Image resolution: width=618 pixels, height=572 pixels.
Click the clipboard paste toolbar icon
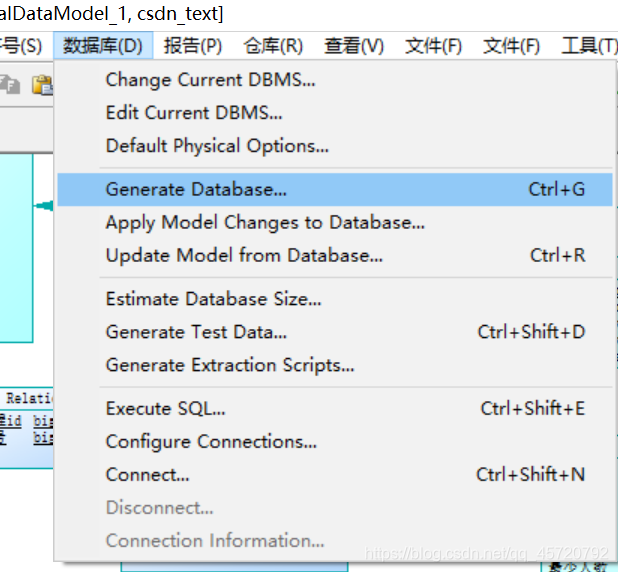(x=42, y=85)
